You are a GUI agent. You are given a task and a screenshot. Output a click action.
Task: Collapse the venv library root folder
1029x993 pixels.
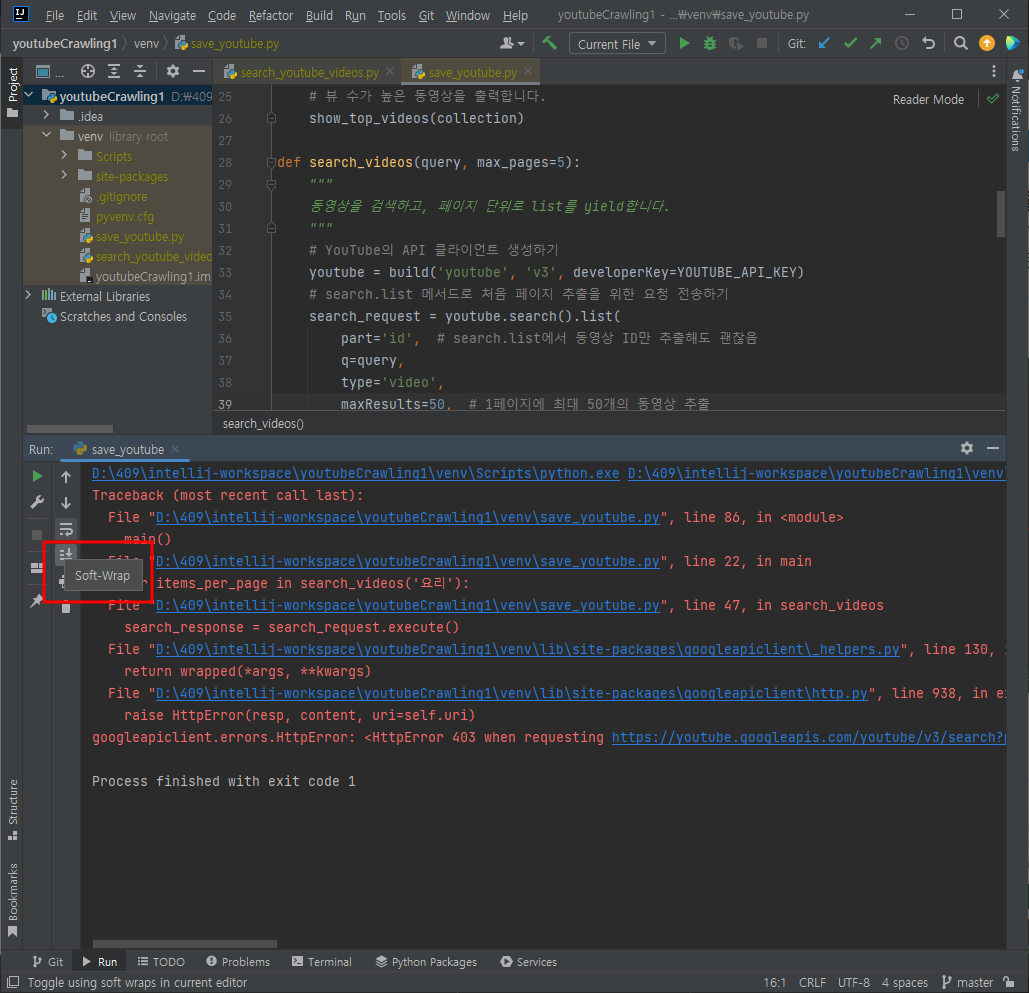pos(46,135)
